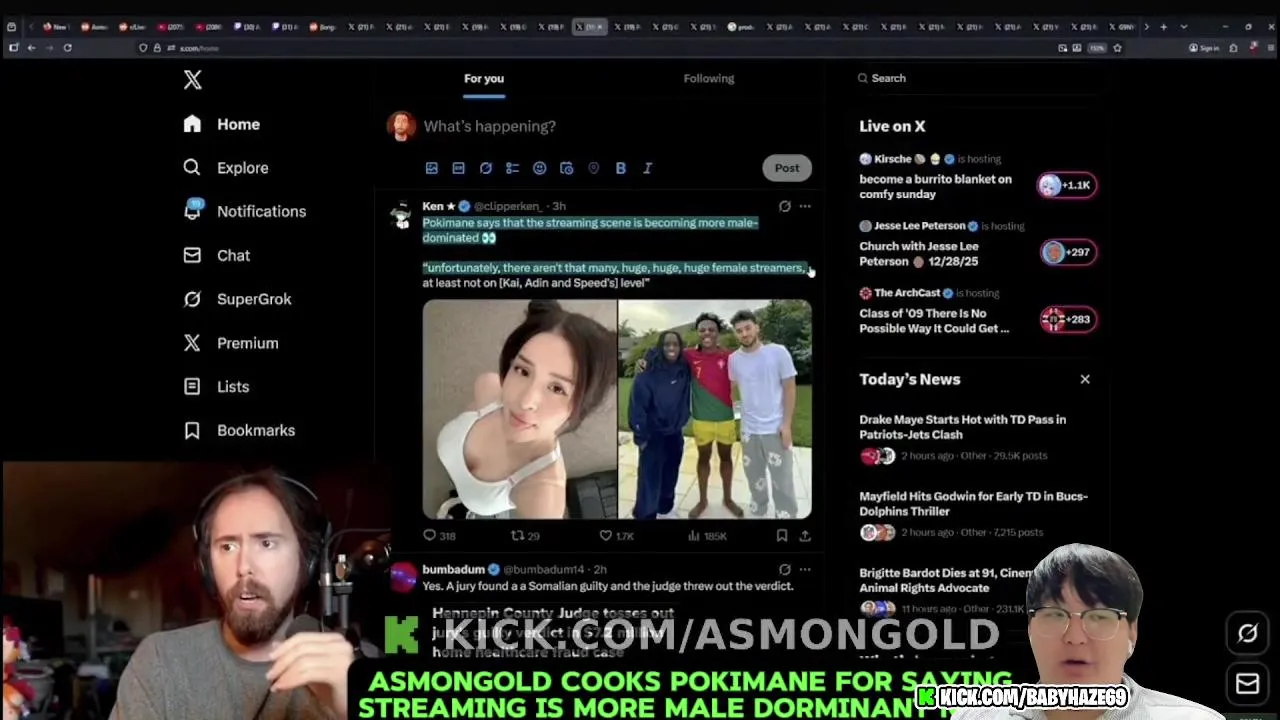The width and height of the screenshot is (1280, 720).
Task: Click the Grok icon on Ken's post
Action: 784,206
